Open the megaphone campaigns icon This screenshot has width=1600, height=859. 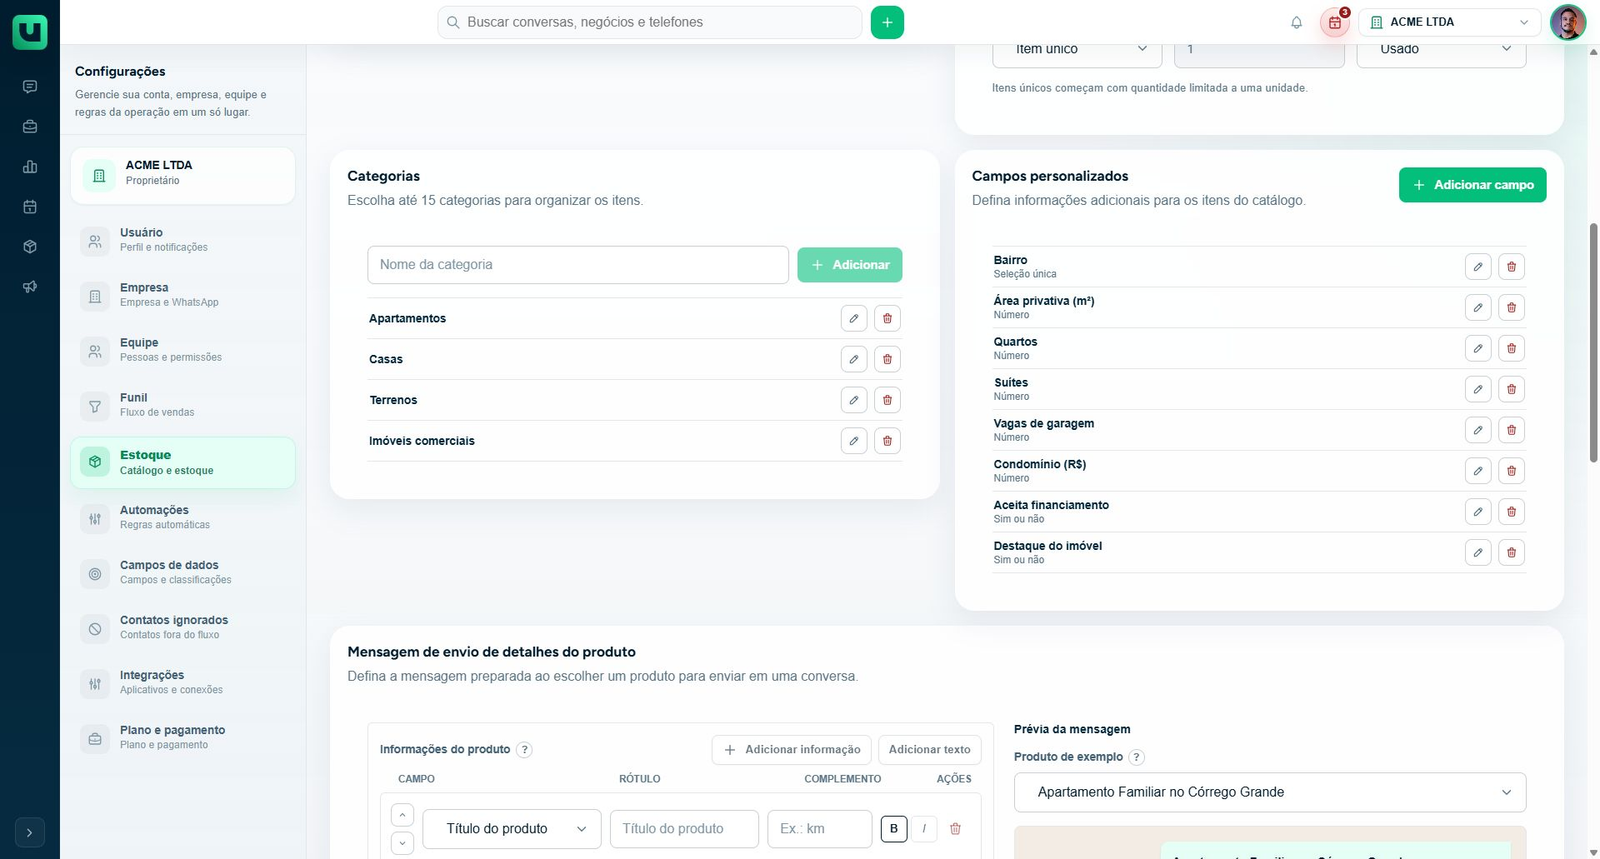(x=30, y=287)
